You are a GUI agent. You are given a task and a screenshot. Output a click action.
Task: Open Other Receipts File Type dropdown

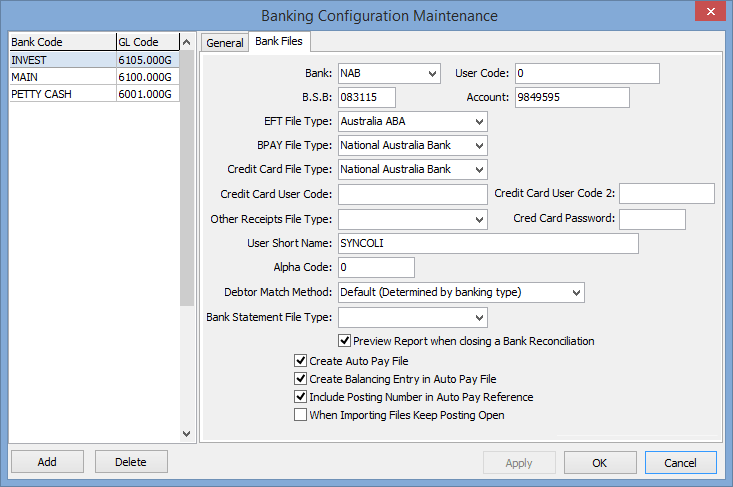(x=479, y=219)
